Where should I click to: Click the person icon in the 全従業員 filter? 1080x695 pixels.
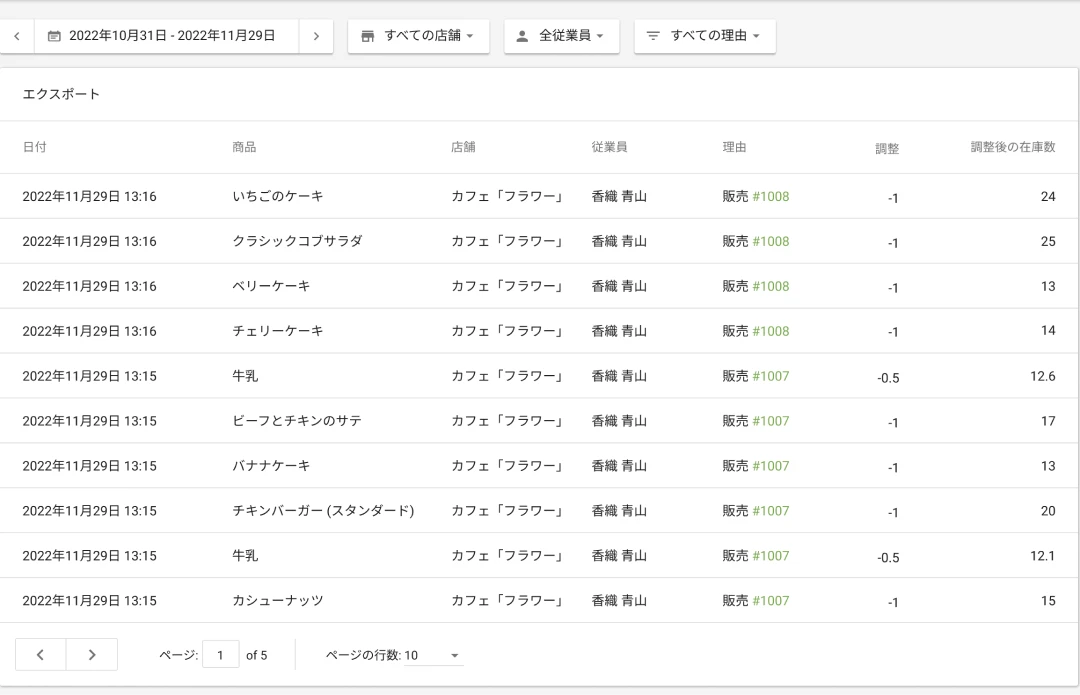point(522,36)
